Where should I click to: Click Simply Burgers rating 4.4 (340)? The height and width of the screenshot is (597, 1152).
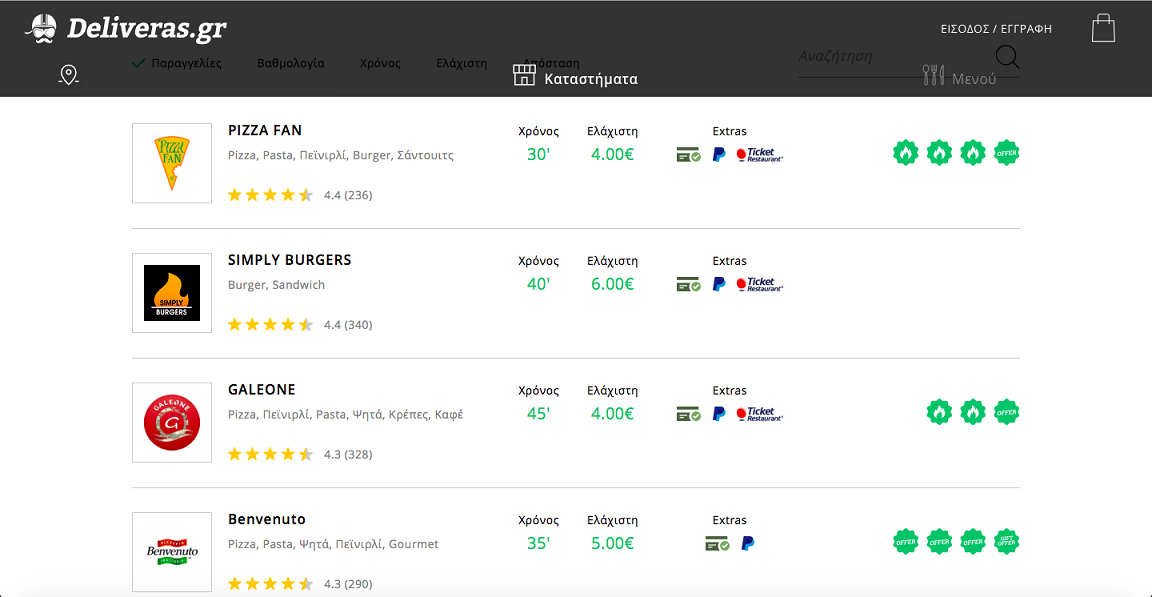[300, 325]
